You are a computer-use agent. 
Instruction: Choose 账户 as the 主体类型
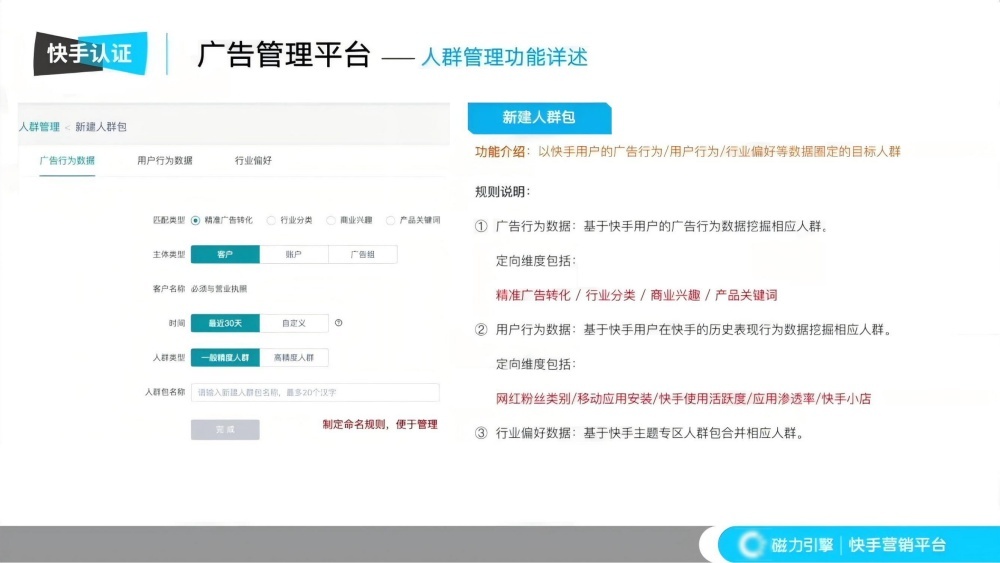click(294, 254)
